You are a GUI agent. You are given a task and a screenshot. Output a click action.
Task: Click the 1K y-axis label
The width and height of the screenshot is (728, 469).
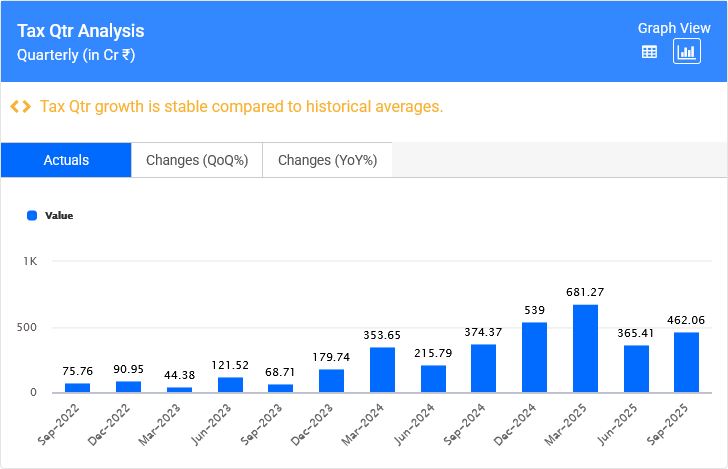[30, 261]
